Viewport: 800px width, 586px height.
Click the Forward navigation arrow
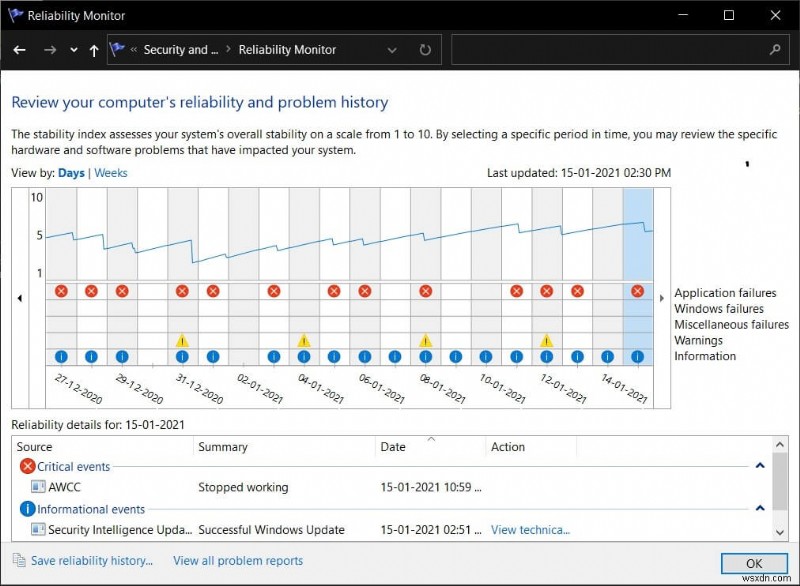pyautogui.click(x=49, y=49)
